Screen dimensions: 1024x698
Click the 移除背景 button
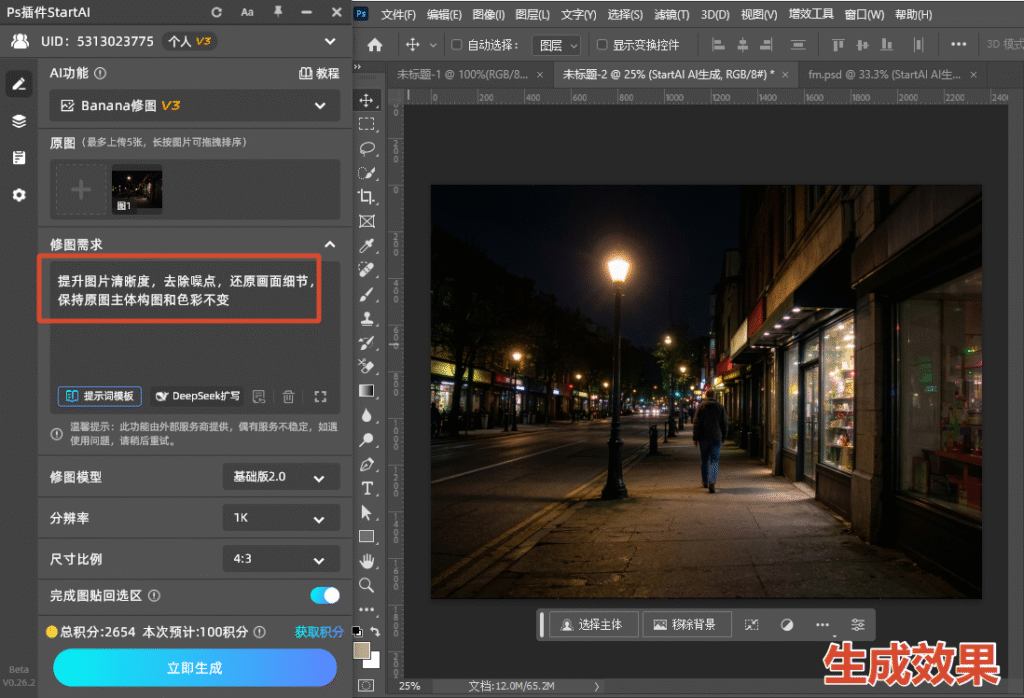coord(685,625)
